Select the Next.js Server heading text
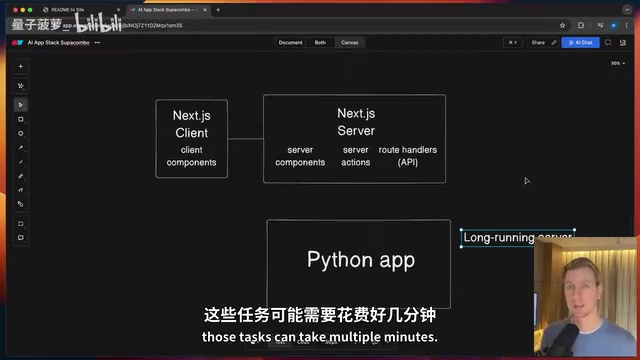This screenshot has width=640, height=360. pyautogui.click(x=356, y=122)
